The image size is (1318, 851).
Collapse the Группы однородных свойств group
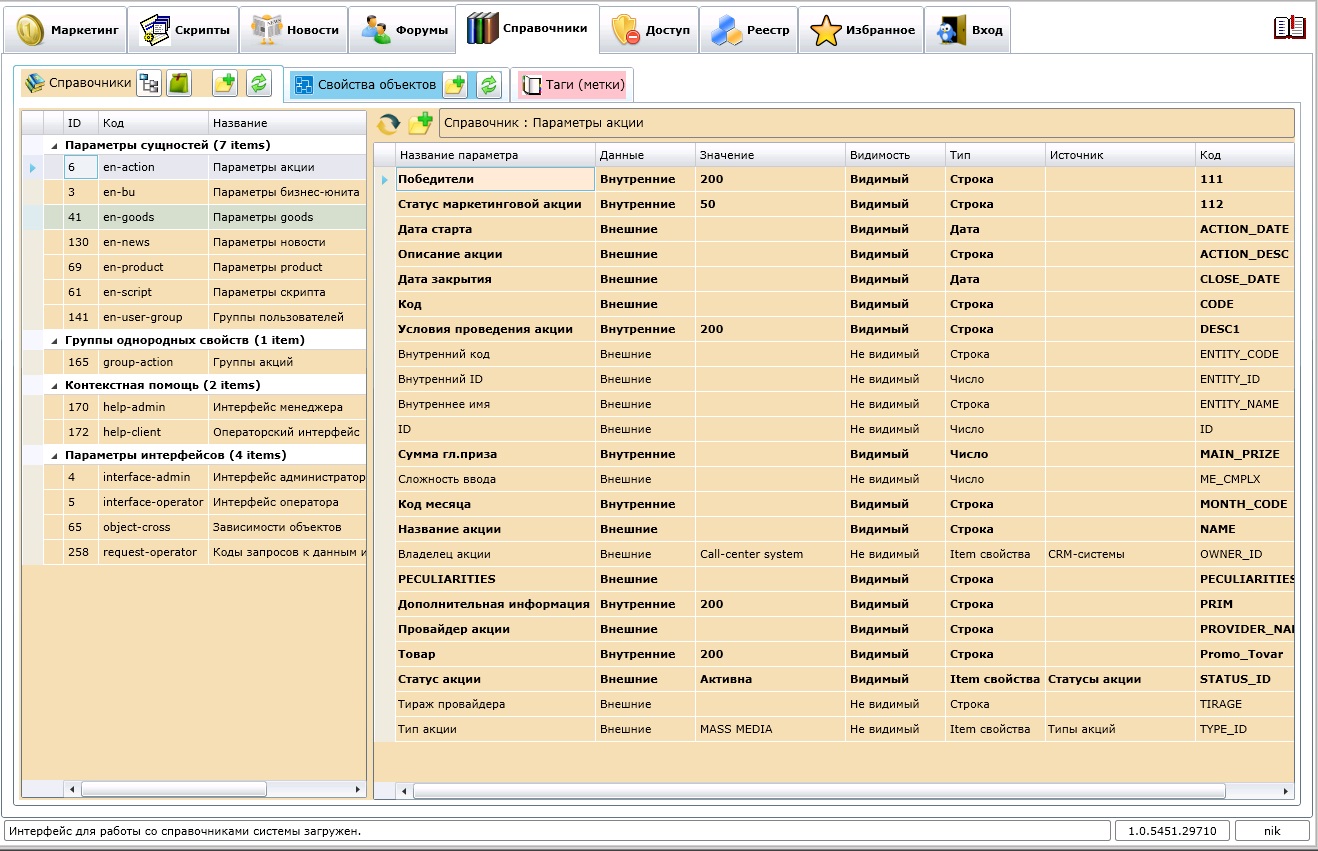54,340
